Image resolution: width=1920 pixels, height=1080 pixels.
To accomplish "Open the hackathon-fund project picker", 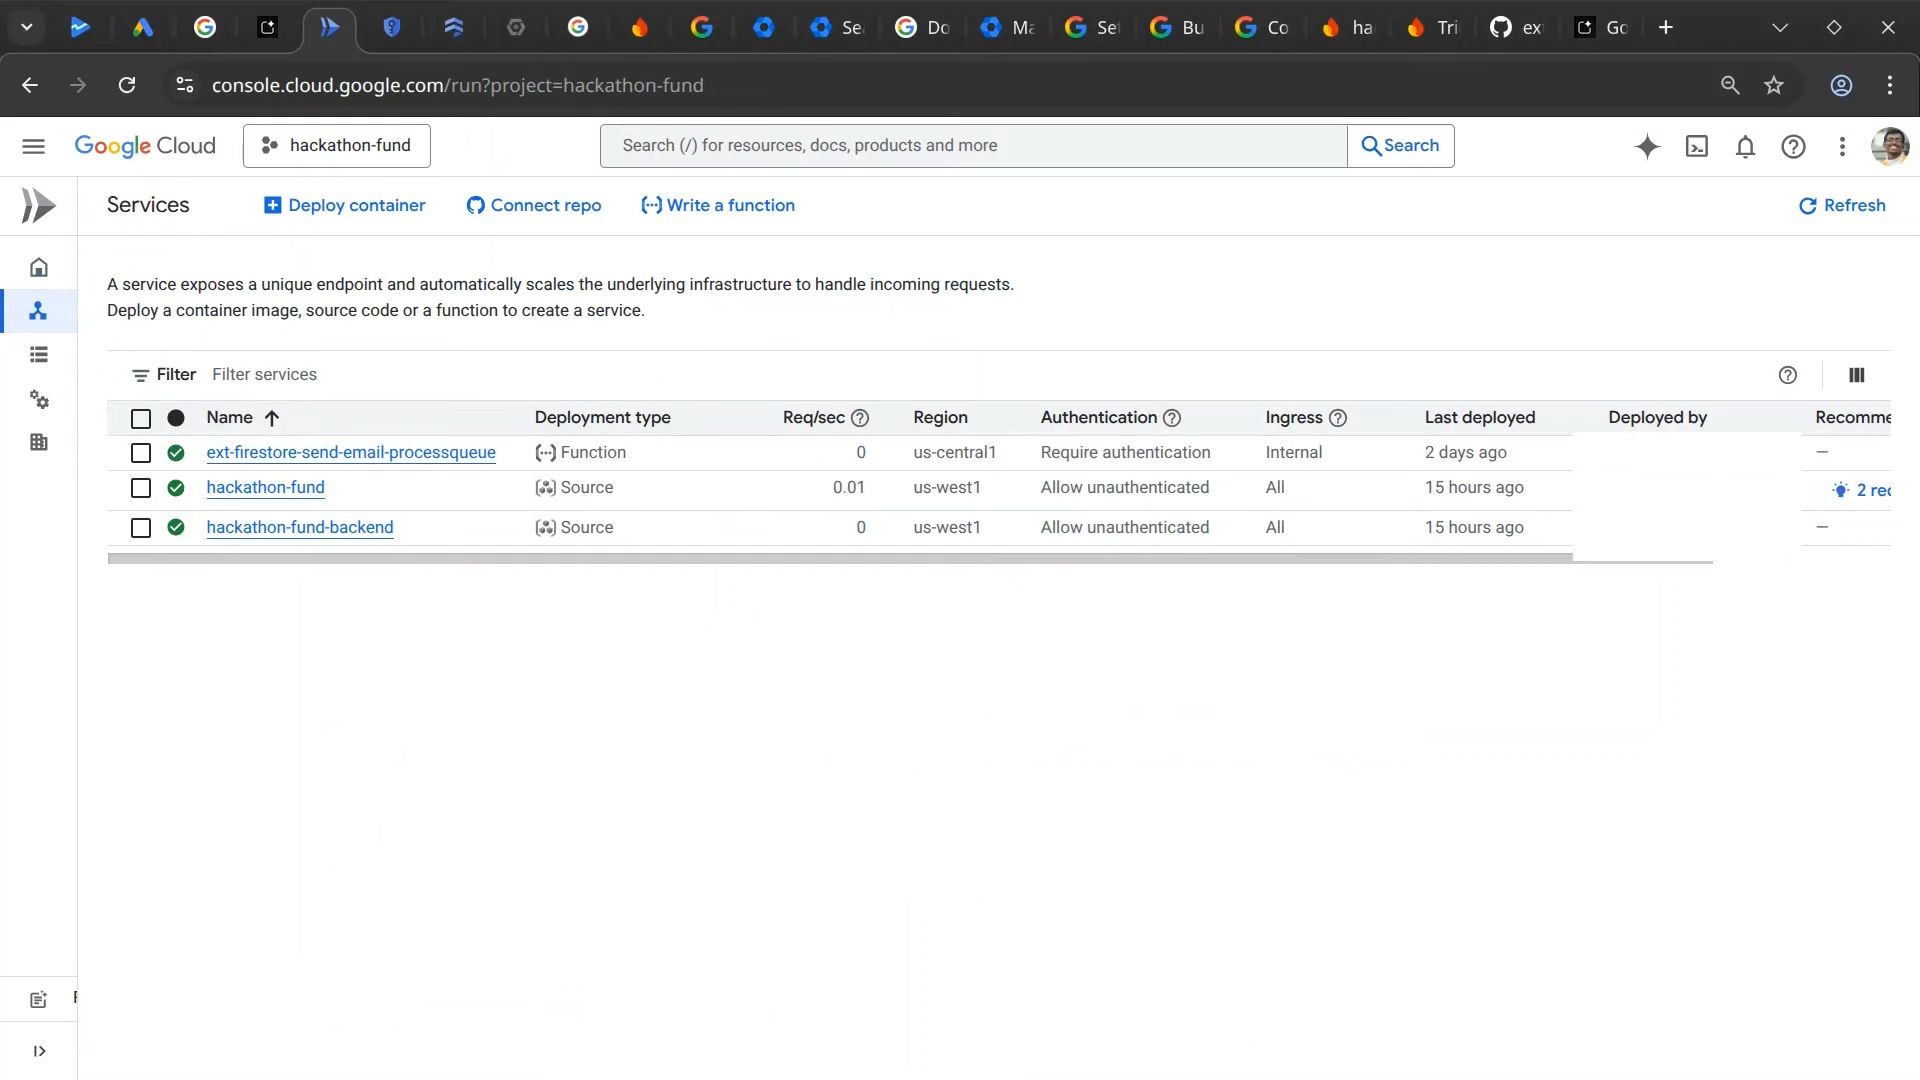I will click(337, 146).
